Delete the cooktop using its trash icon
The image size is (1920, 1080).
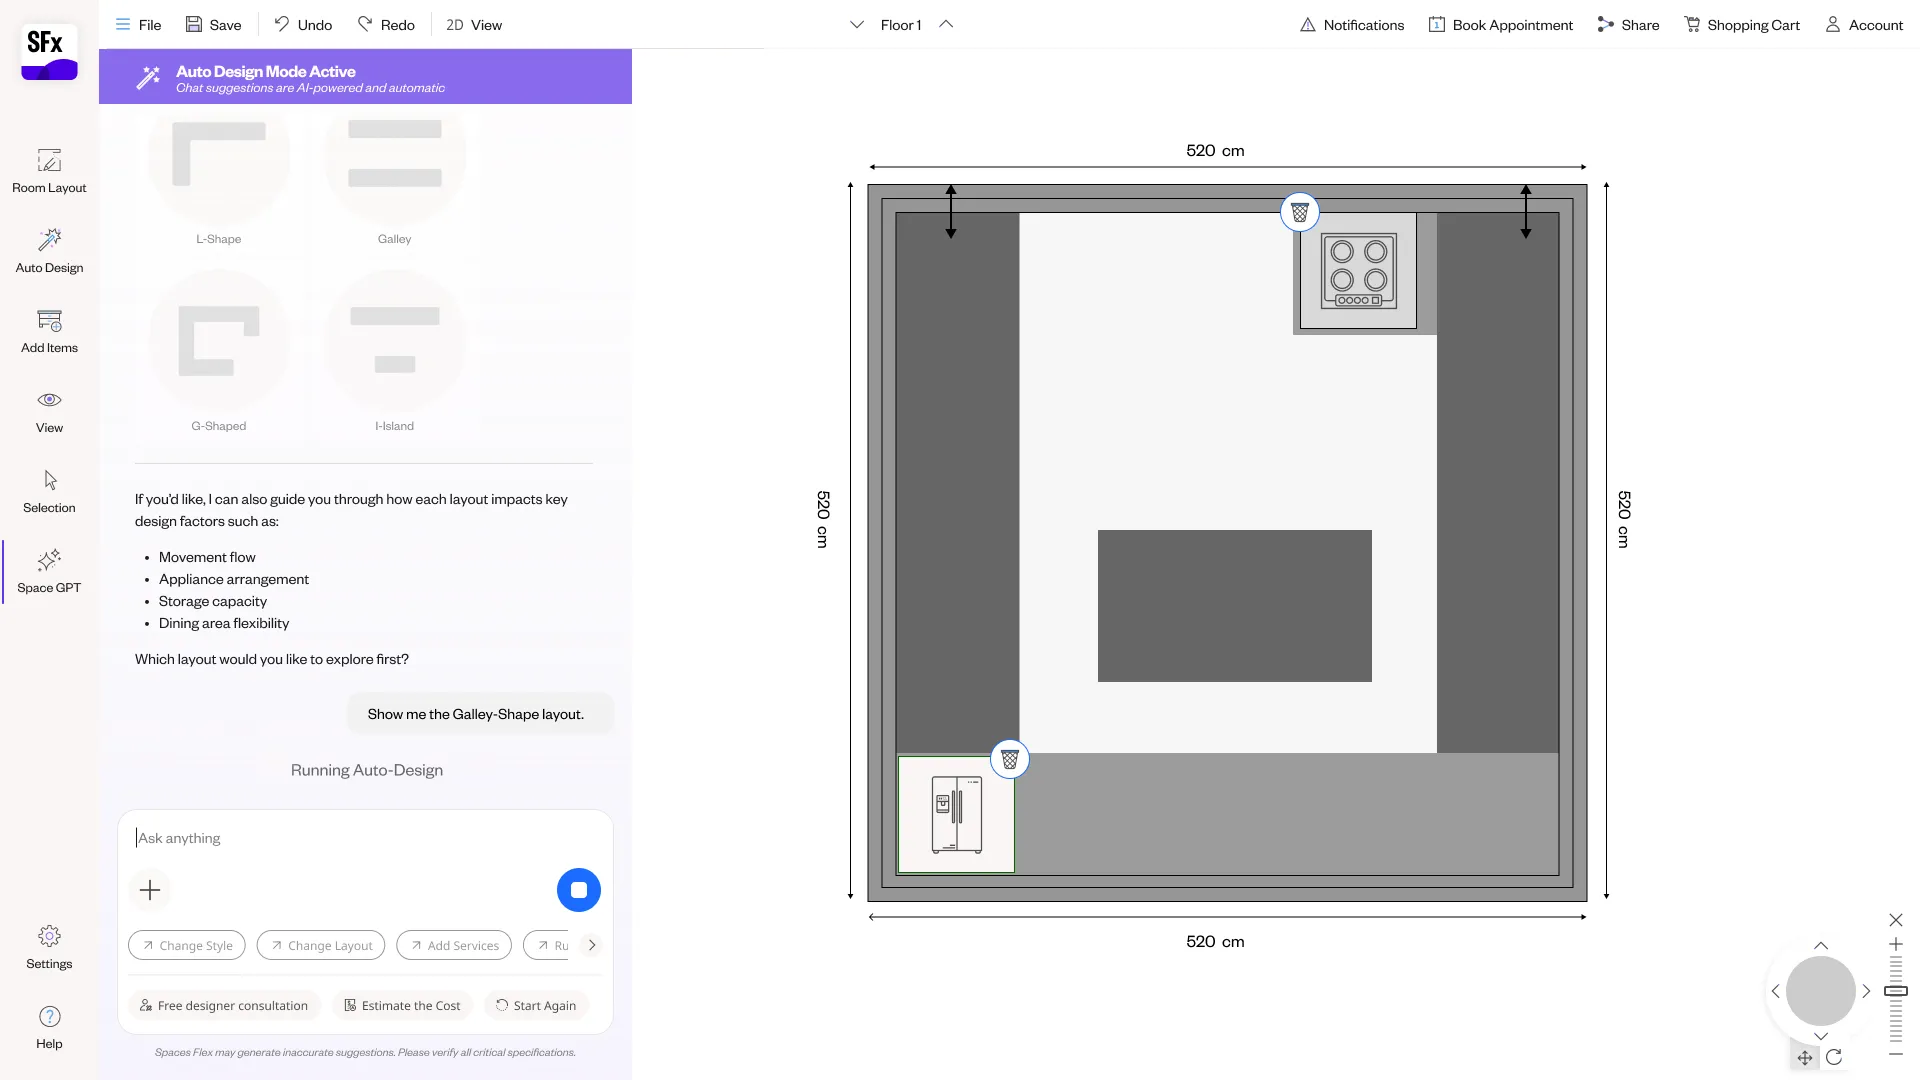[1299, 212]
